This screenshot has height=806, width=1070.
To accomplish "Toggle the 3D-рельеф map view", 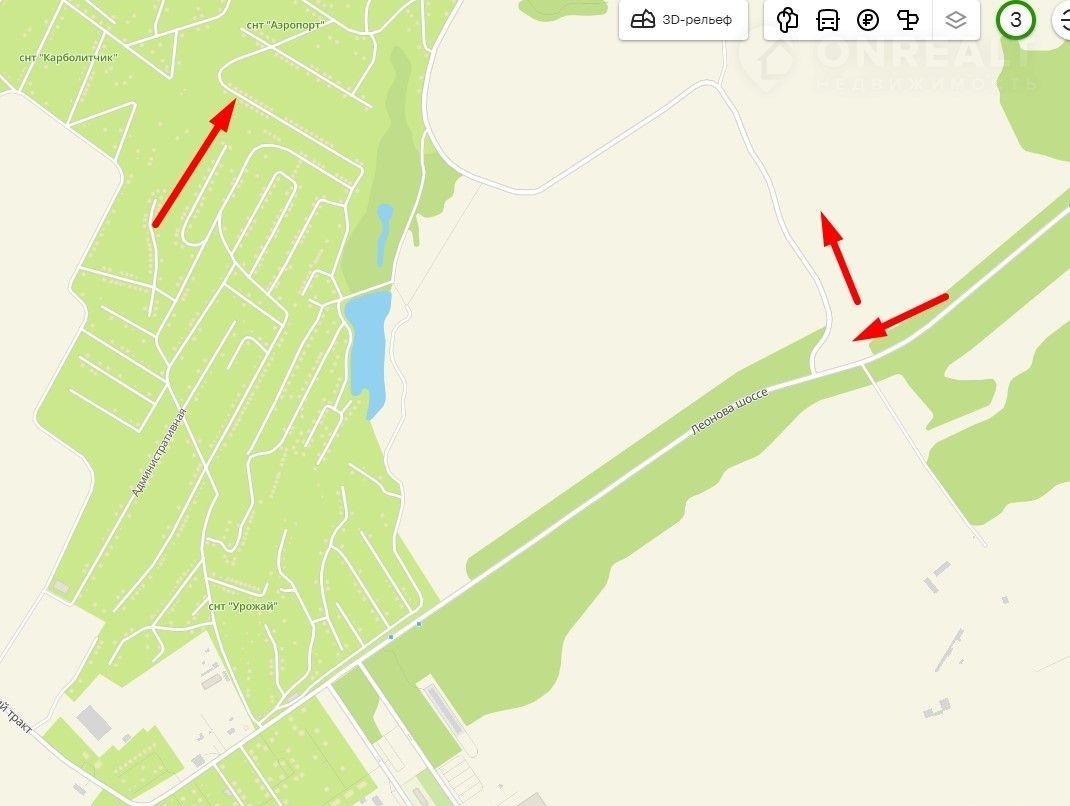I will pyautogui.click(x=683, y=20).
